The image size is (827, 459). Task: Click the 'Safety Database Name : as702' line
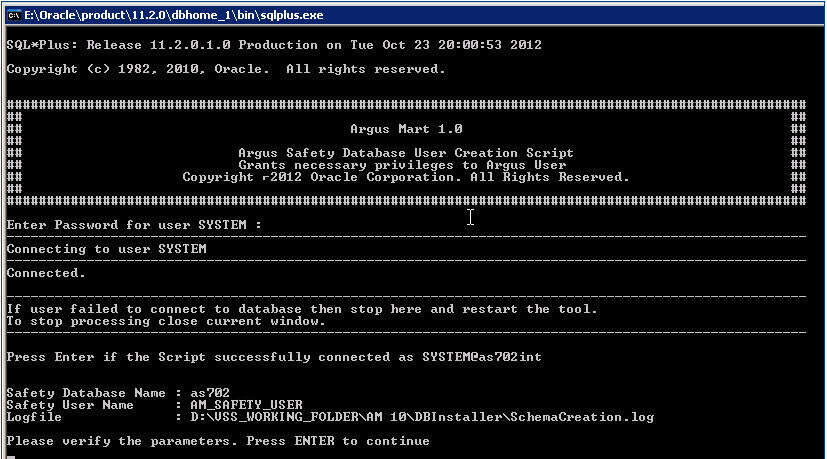(118, 393)
